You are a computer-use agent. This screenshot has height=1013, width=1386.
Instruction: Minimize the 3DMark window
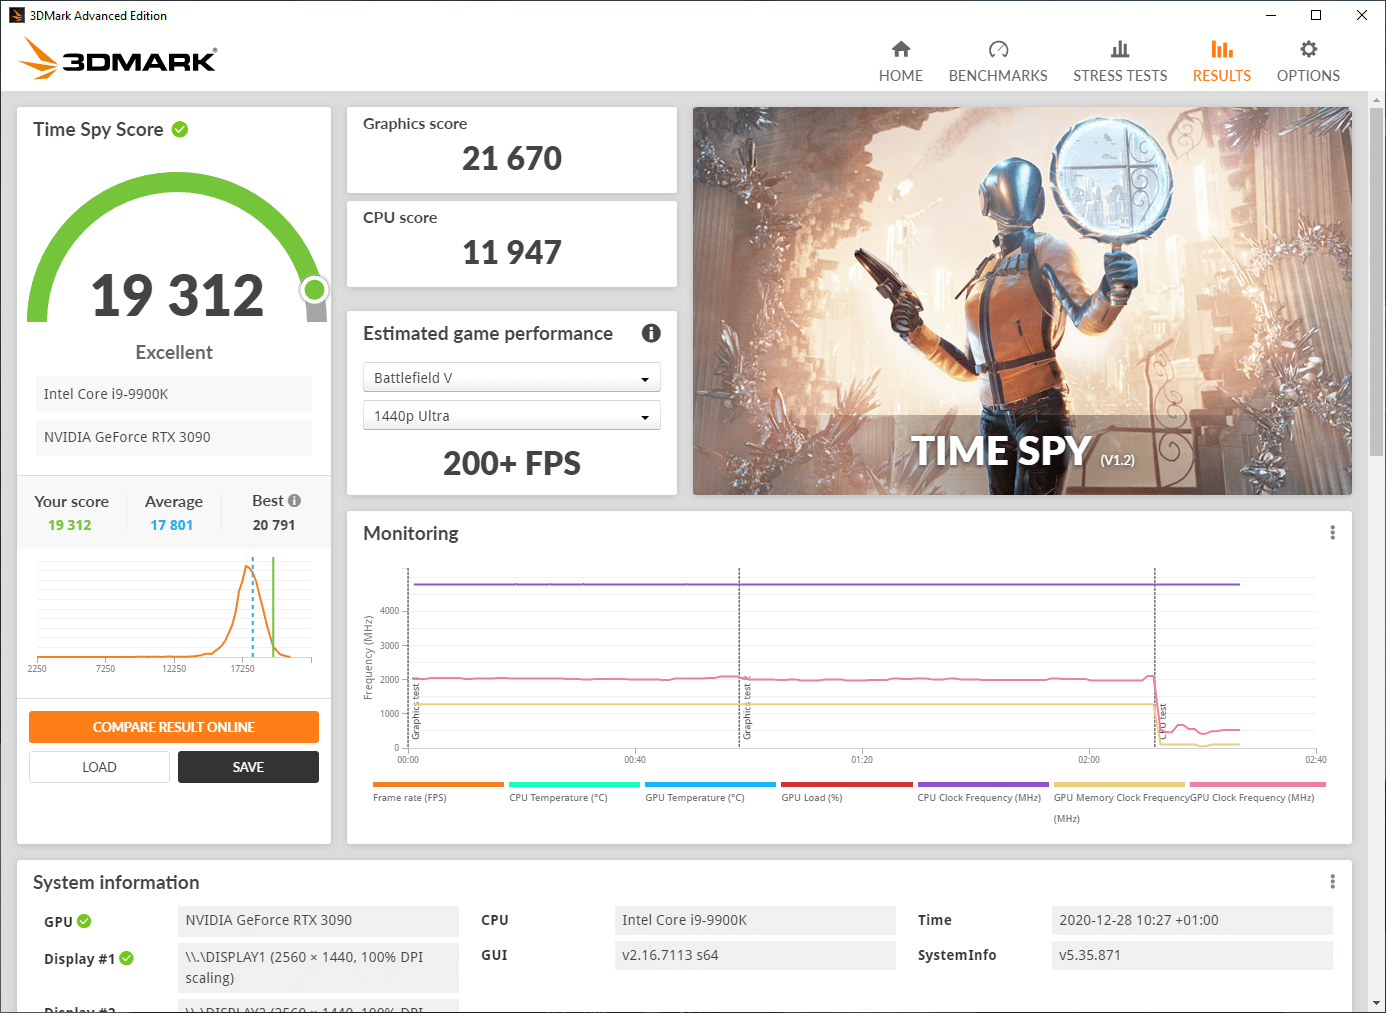click(x=1271, y=15)
